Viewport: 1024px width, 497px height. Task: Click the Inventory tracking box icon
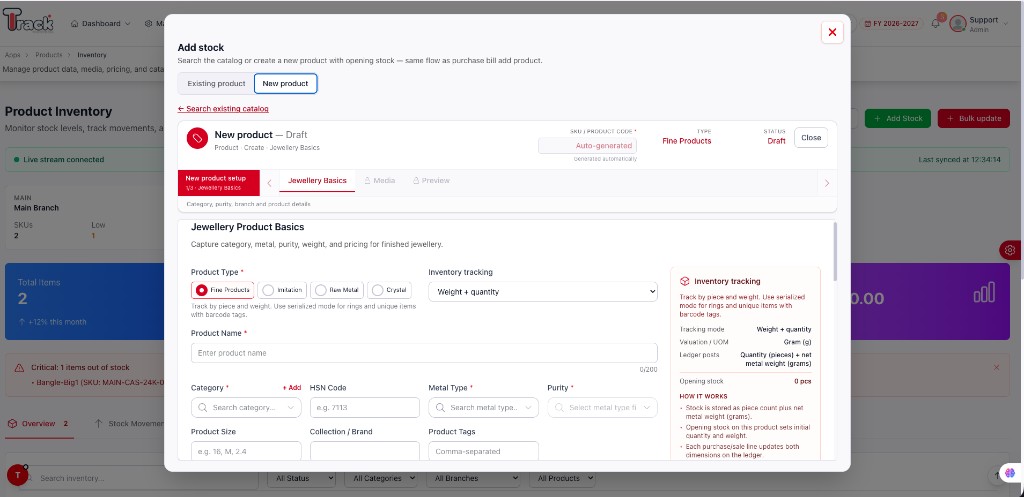[684, 281]
